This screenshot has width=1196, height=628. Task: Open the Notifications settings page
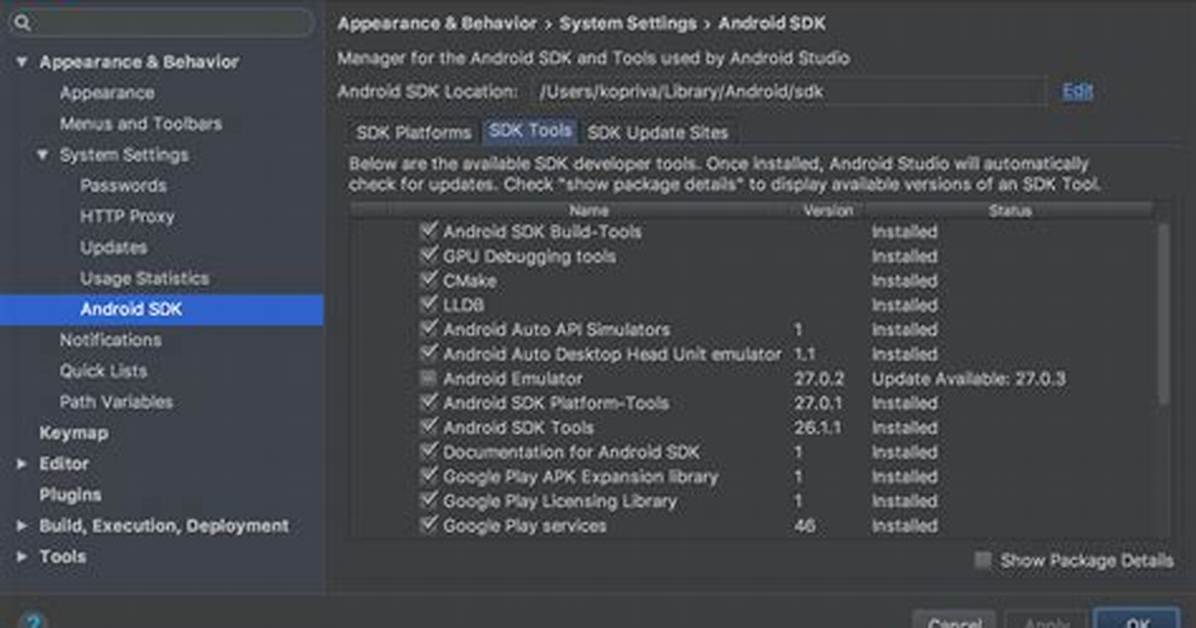click(111, 340)
